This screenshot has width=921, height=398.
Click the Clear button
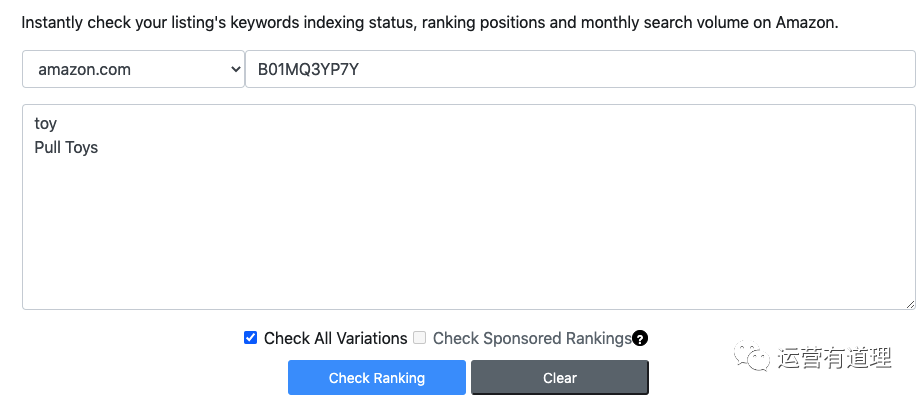[x=560, y=377]
